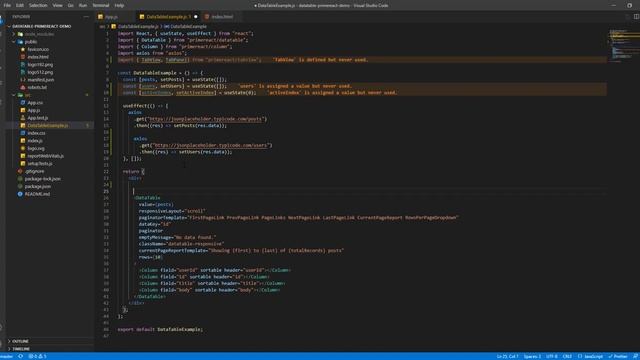Viewport: 640px width, 360px height.
Task: Collapse the public folder
Action: click(x=31, y=42)
